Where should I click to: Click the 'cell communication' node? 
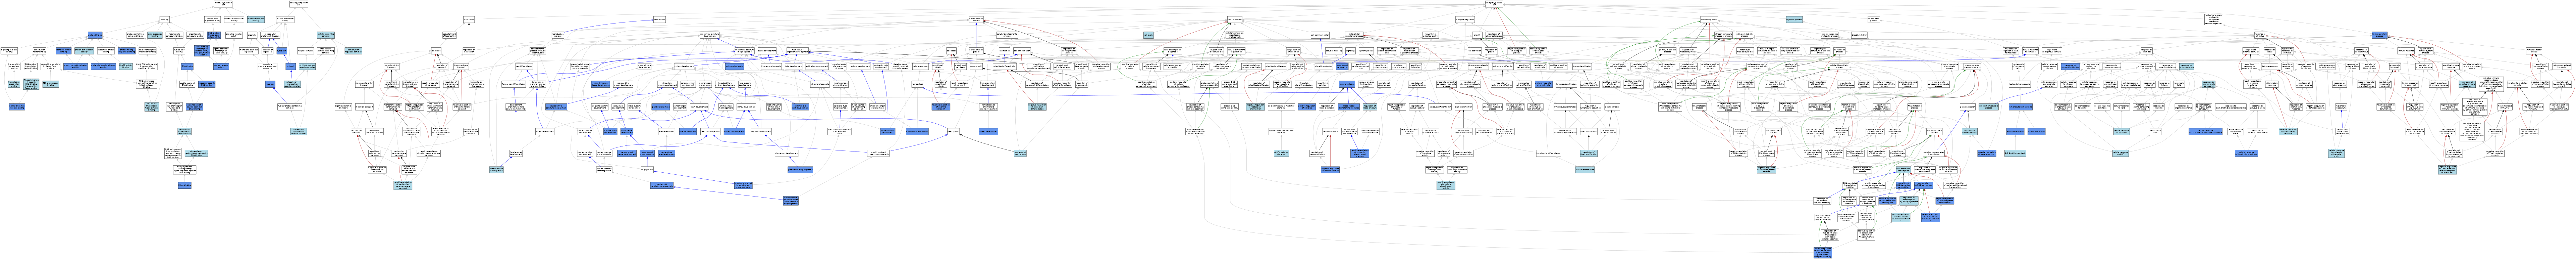1320,35
